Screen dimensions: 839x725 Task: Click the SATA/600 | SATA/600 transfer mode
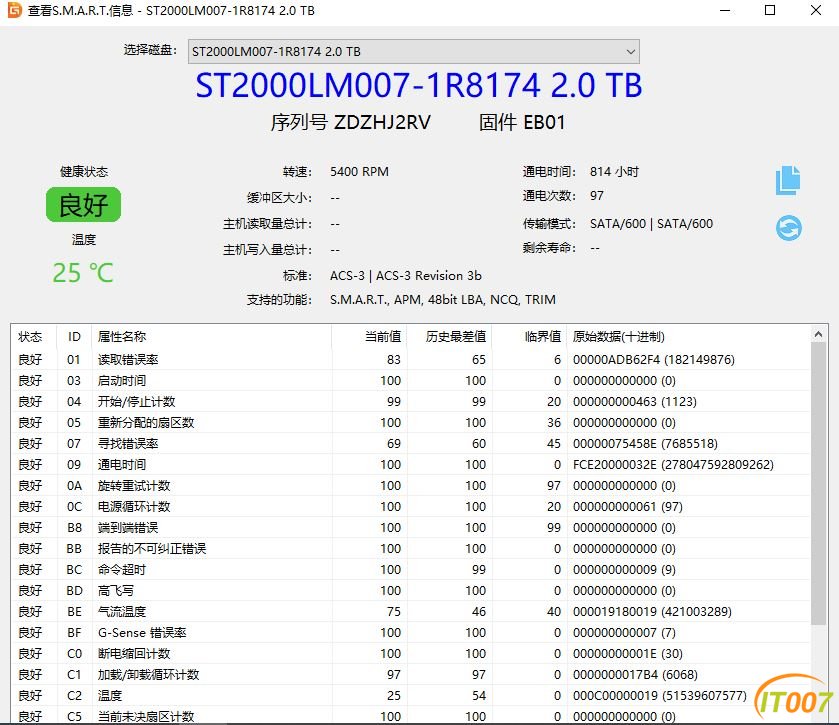point(651,224)
